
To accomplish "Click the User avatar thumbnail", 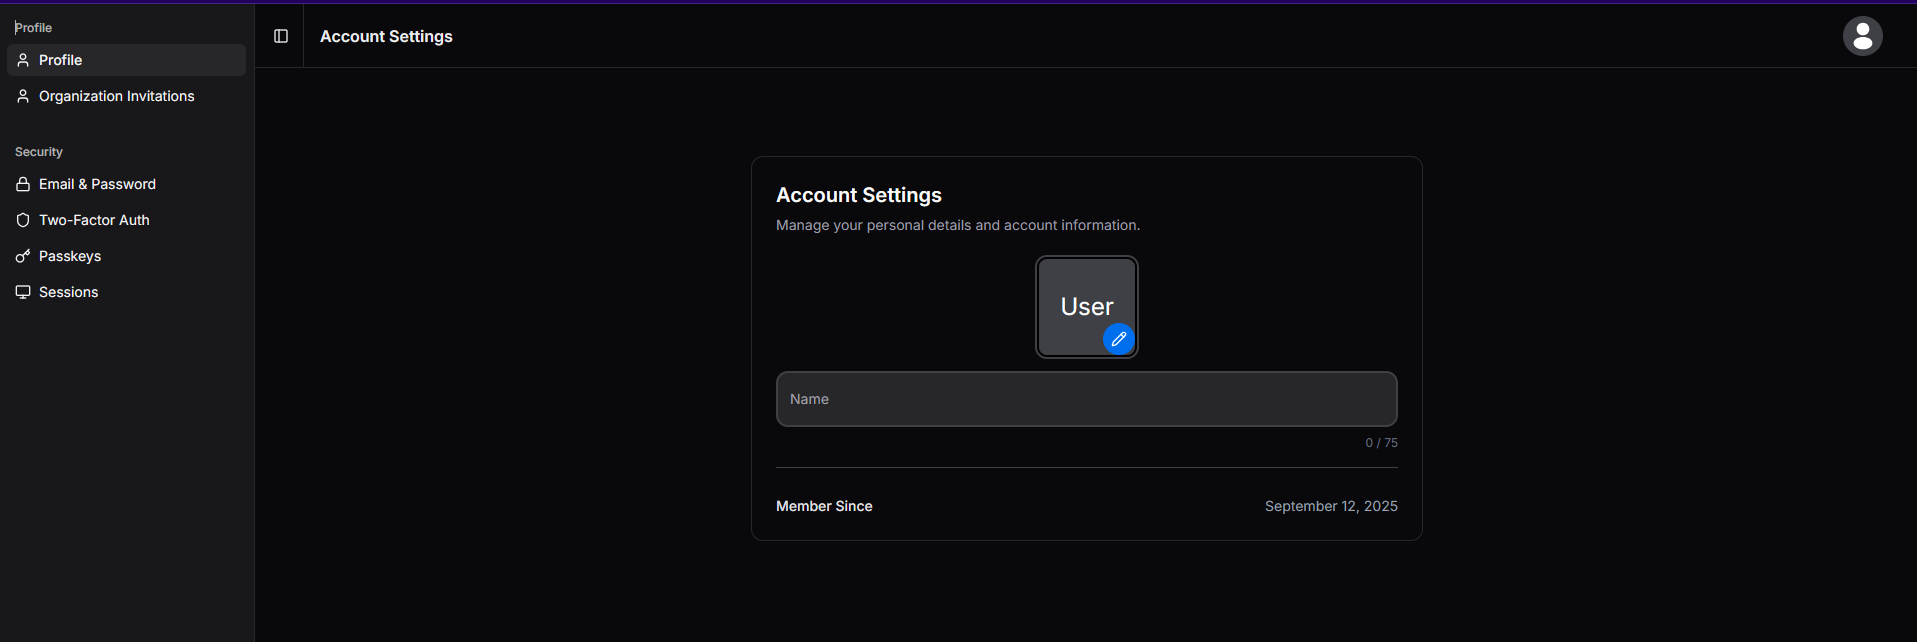I will pos(1086,306).
